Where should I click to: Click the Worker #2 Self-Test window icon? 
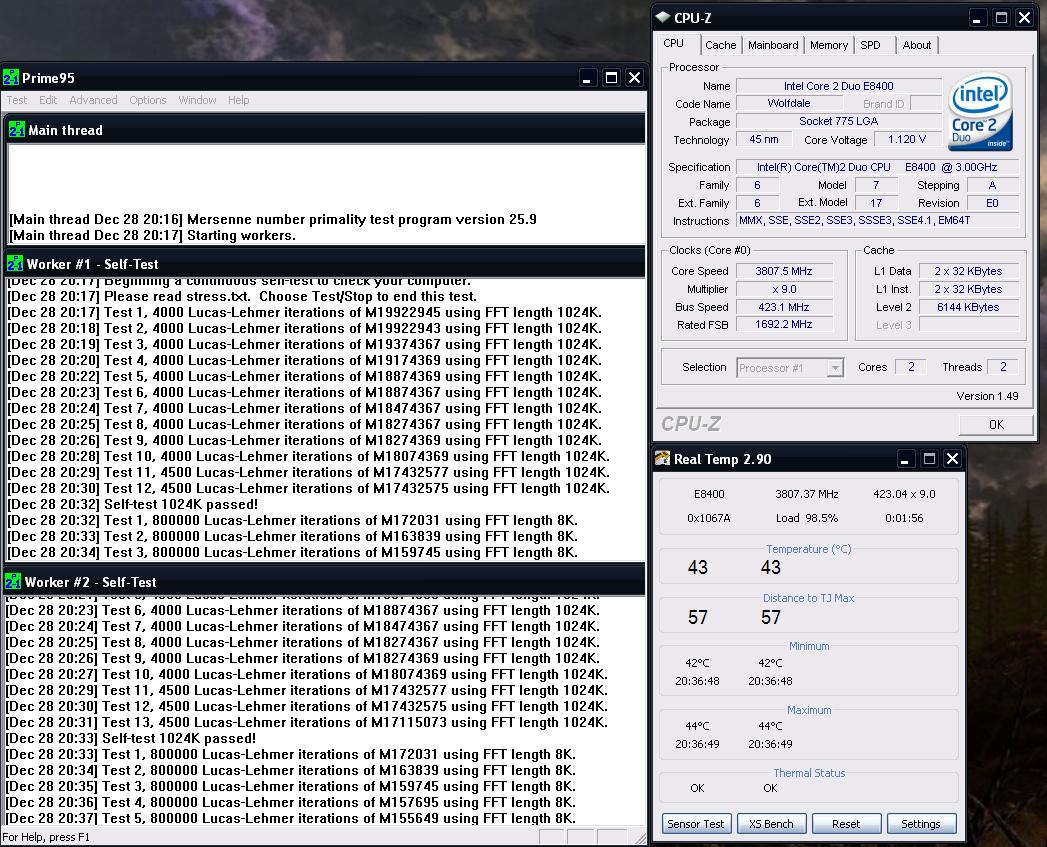click(13, 582)
